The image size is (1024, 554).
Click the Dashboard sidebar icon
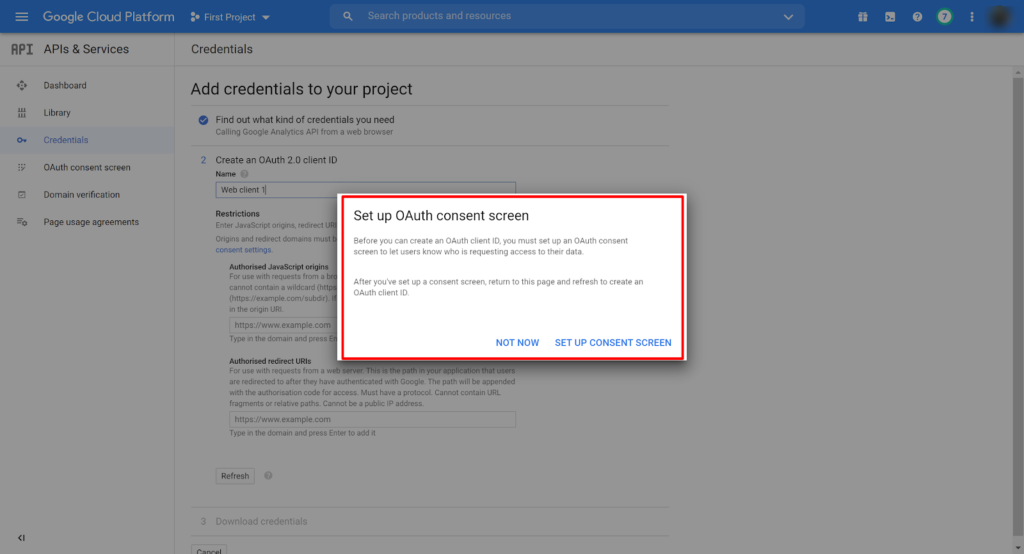[x=22, y=86]
